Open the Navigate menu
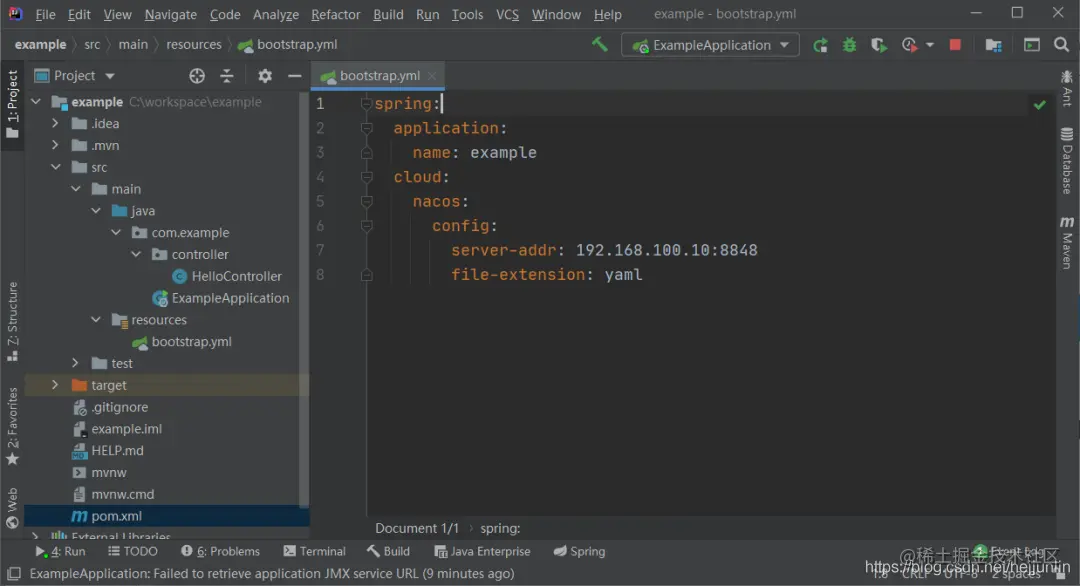Screen dimensions: 1080x586 170,14
